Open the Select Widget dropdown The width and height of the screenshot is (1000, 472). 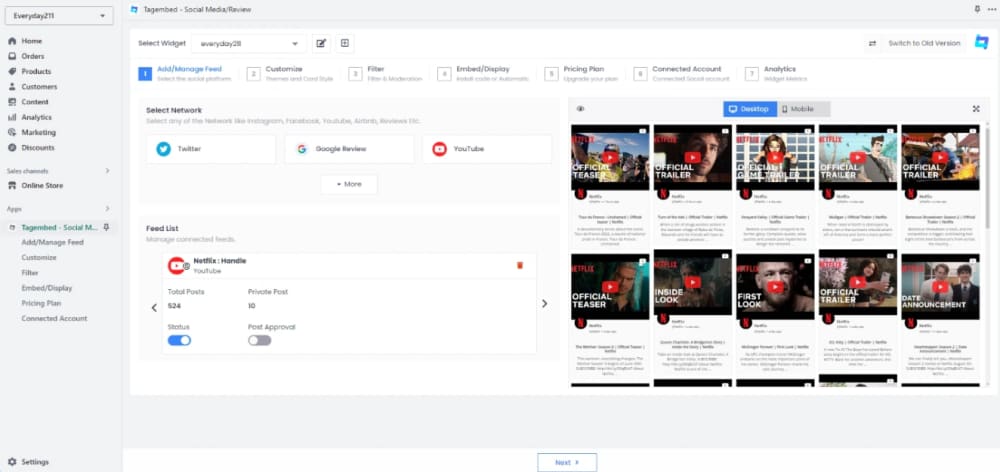pos(249,43)
